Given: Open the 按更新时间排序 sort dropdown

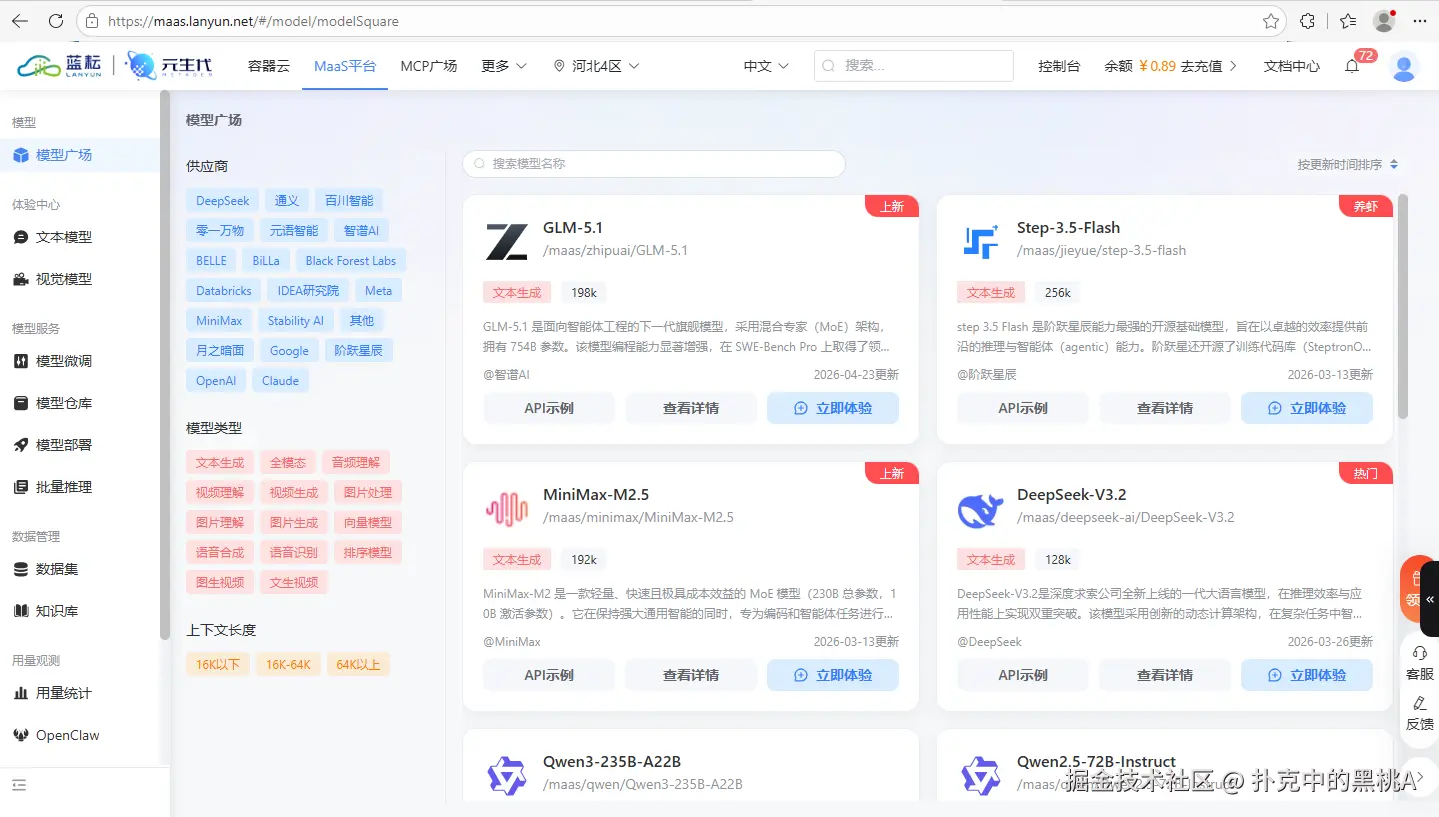Looking at the screenshot, I should pos(1347,164).
